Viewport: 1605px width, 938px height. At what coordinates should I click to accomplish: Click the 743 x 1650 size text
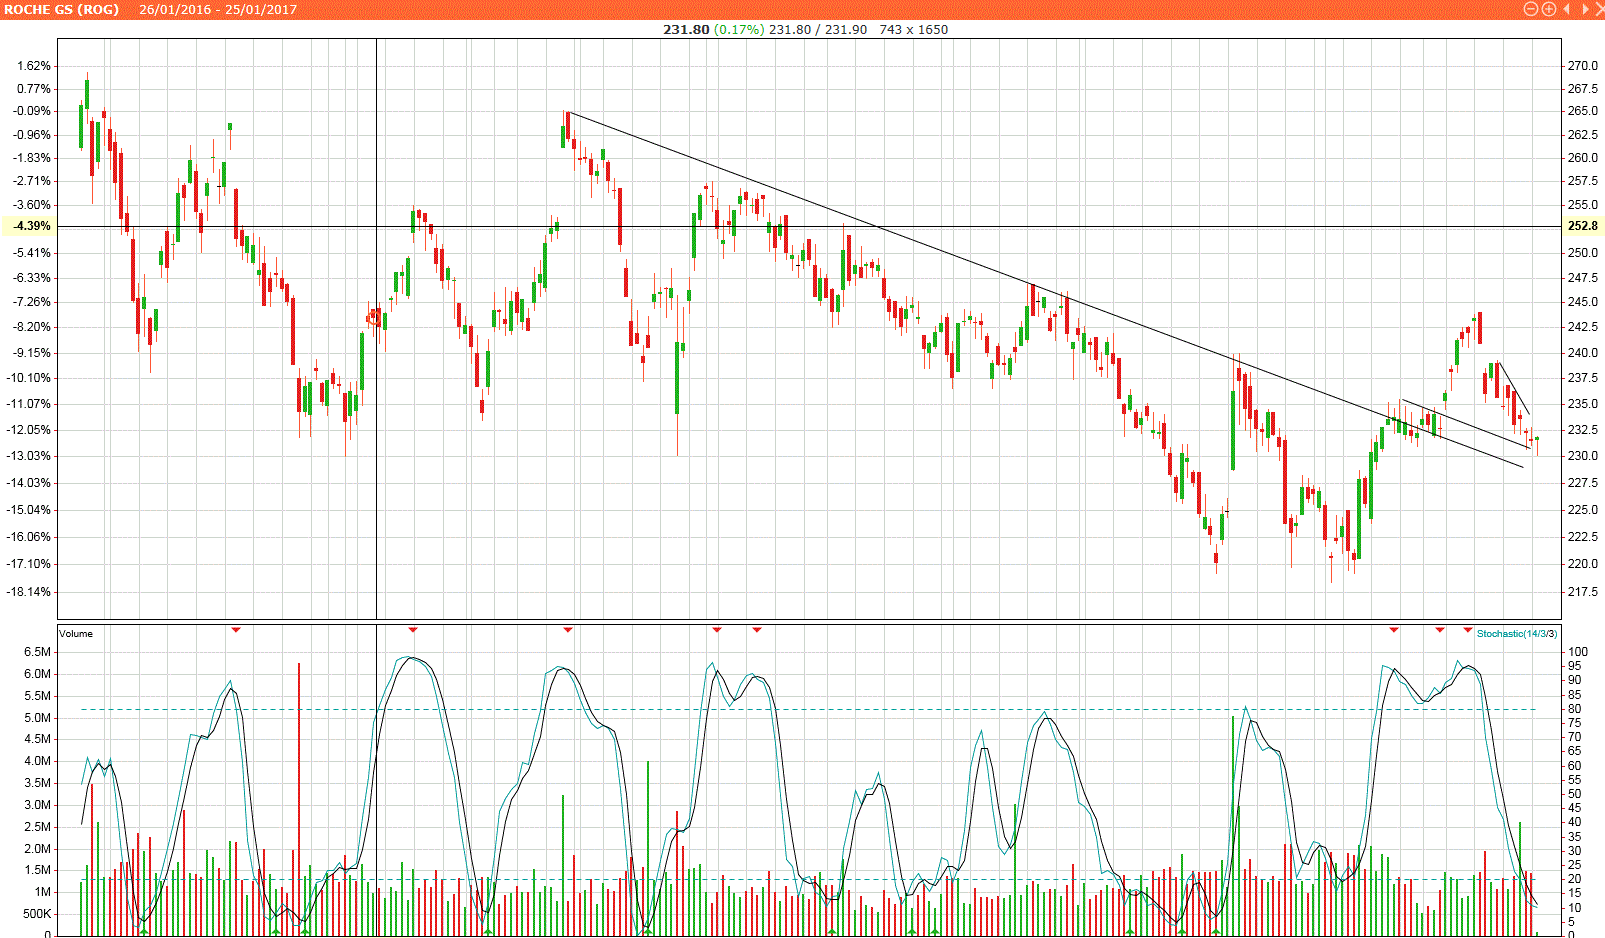914,29
